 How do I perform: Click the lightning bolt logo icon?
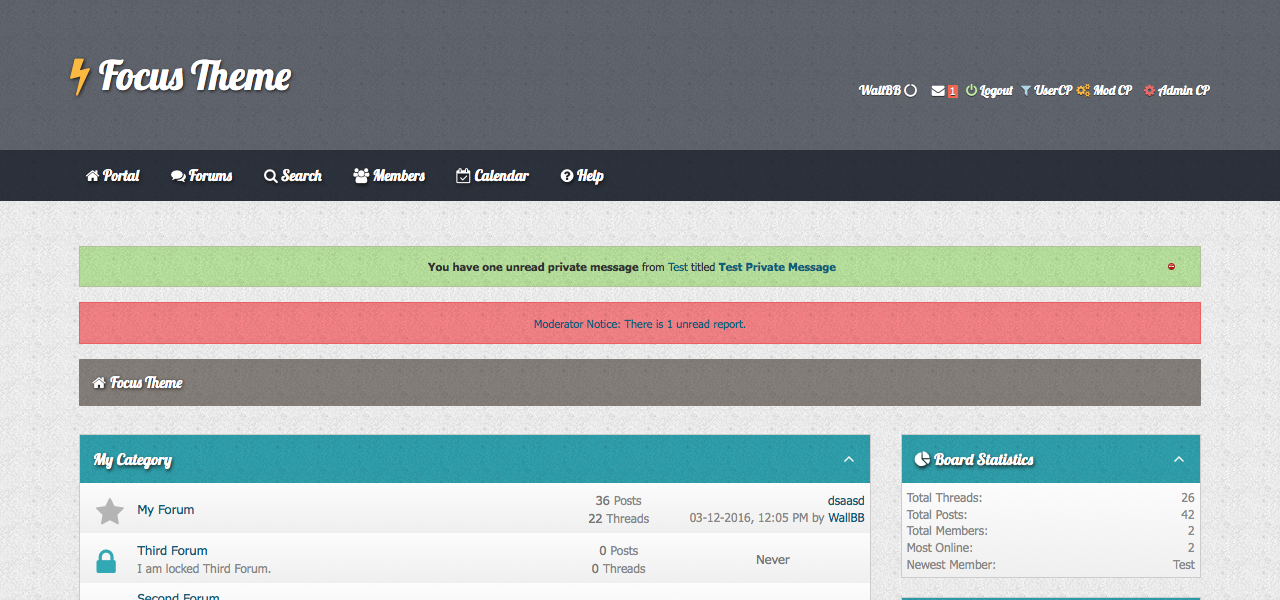click(79, 77)
